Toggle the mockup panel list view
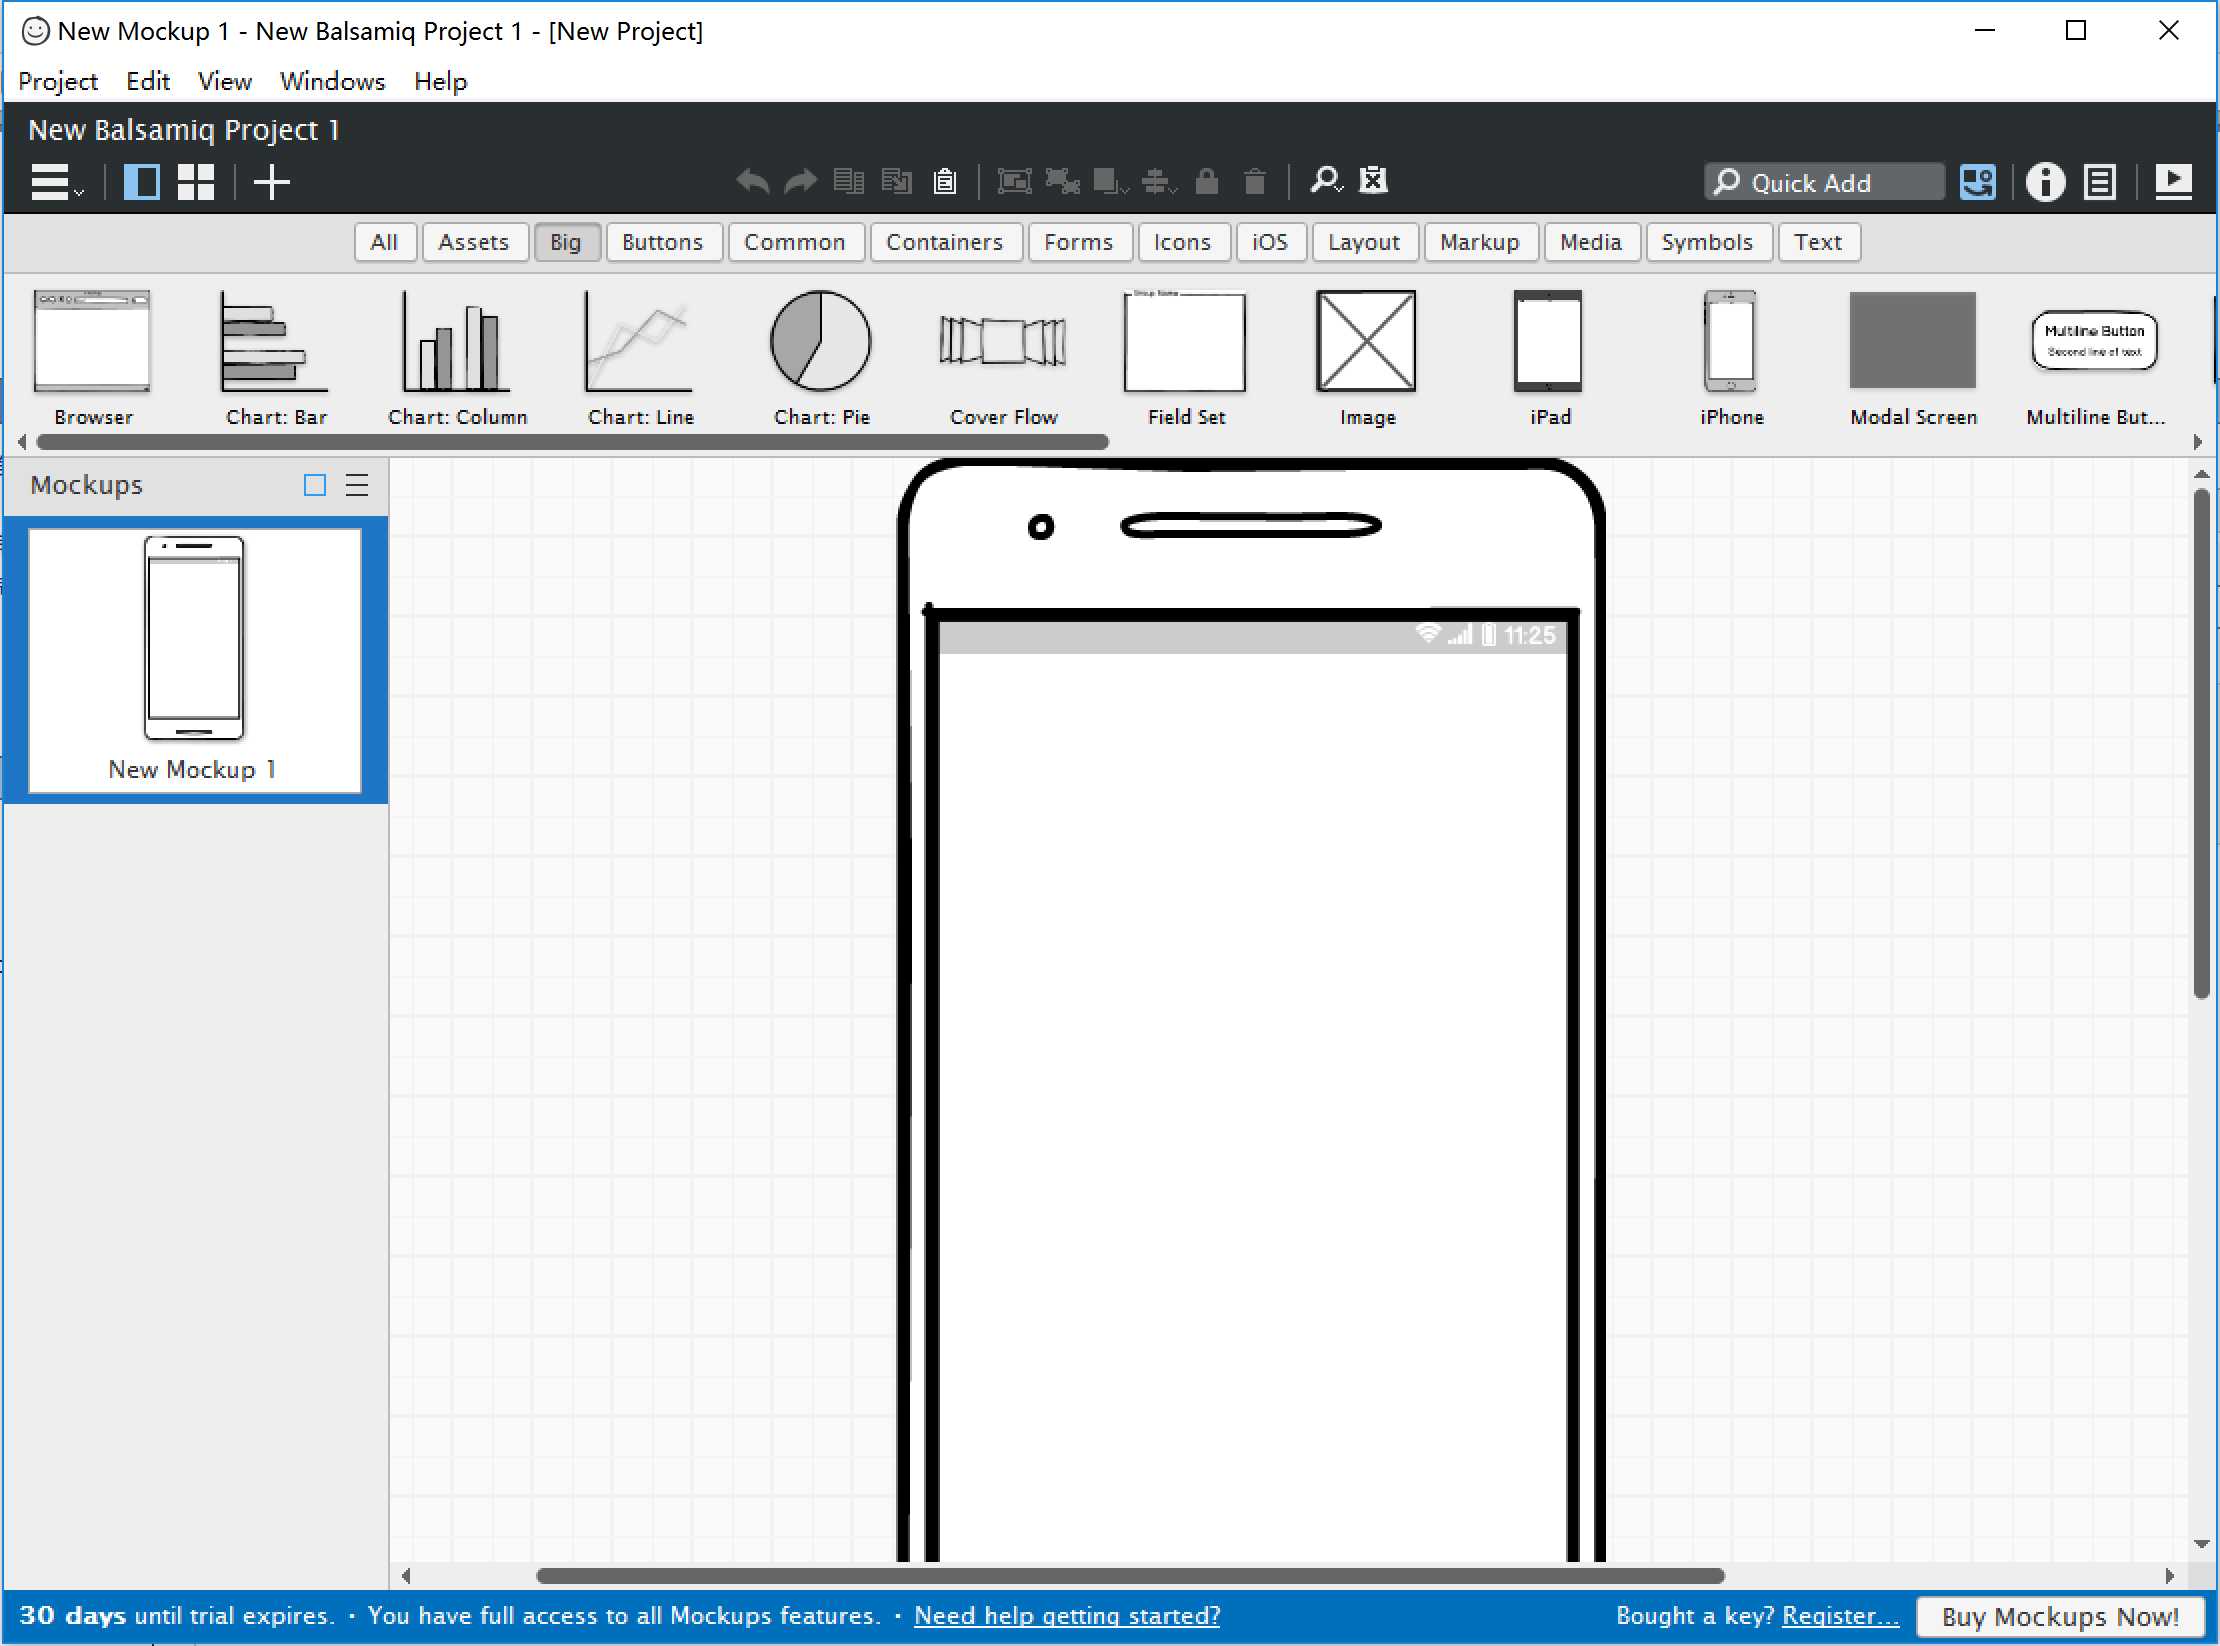This screenshot has height=1646, width=2220. pyautogui.click(x=353, y=486)
